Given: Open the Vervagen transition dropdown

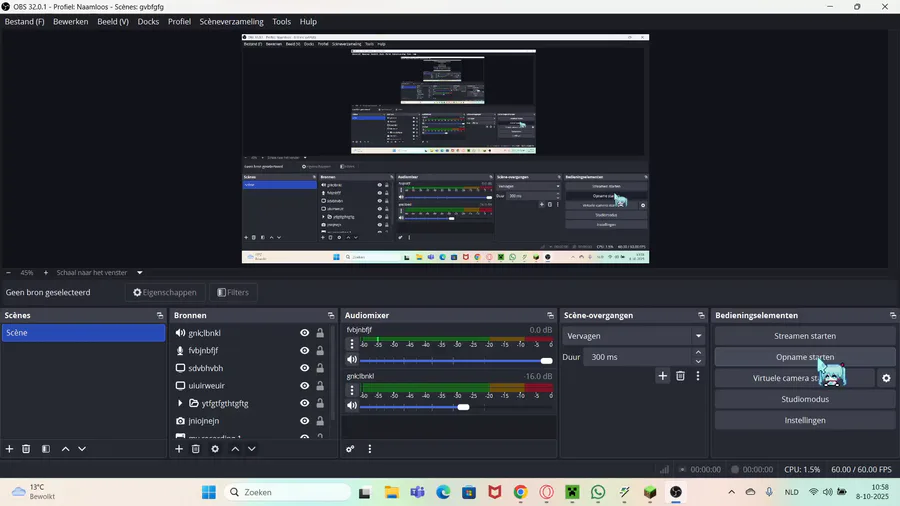Looking at the screenshot, I should 634,336.
